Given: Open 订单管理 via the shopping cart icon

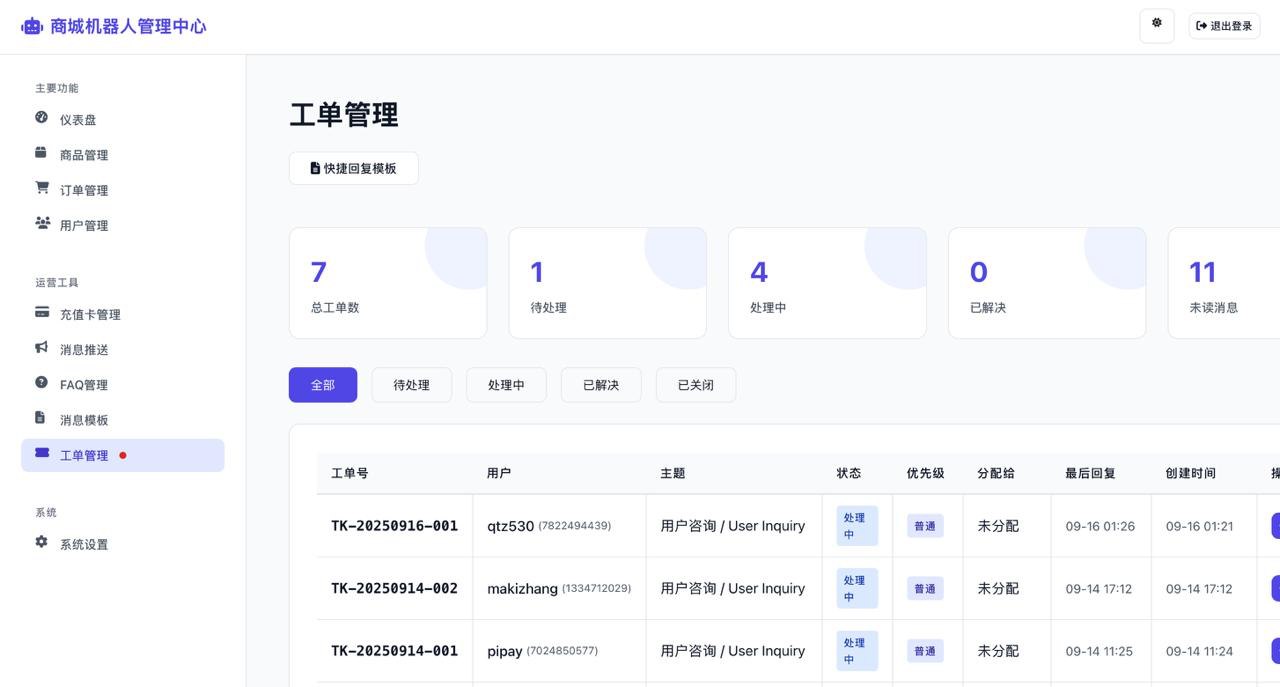Looking at the screenshot, I should (x=41, y=189).
